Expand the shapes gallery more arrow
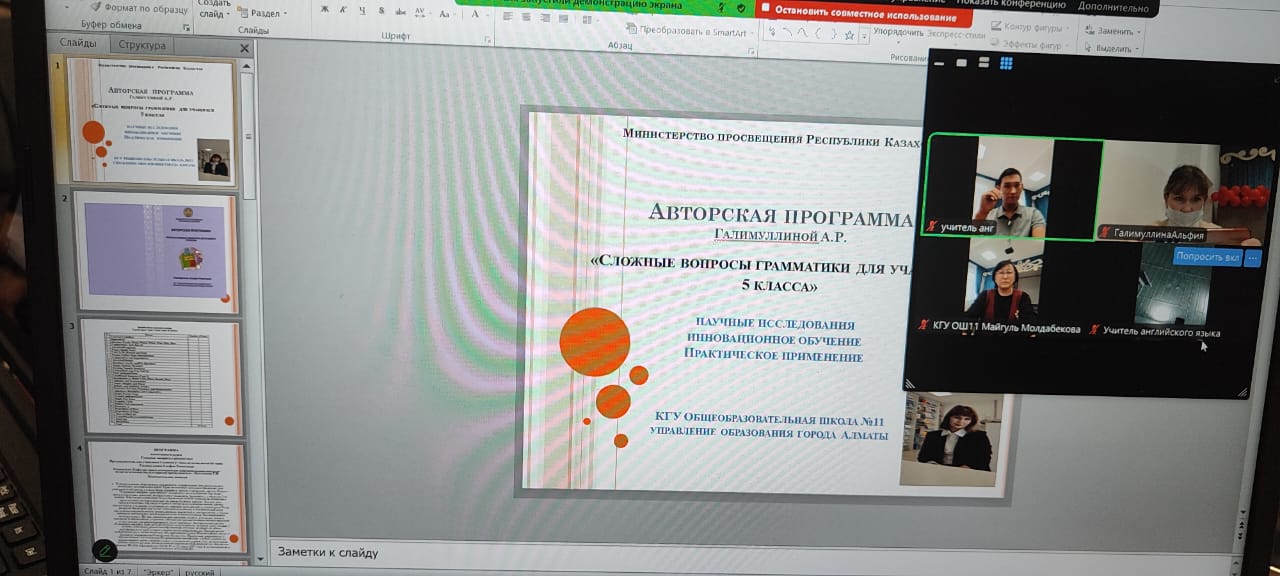1280x576 pixels. point(865,36)
